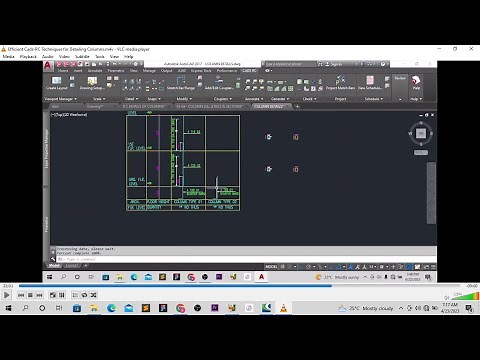
Task: Switch to the CADS RC ribbon tab
Action: point(249,71)
